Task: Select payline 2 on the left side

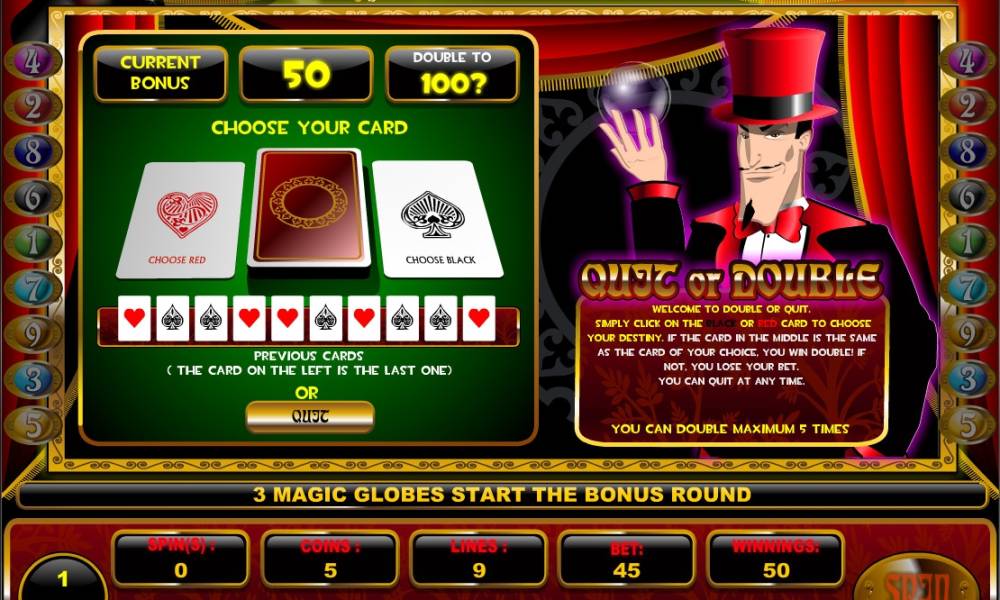Action: click(x=33, y=106)
